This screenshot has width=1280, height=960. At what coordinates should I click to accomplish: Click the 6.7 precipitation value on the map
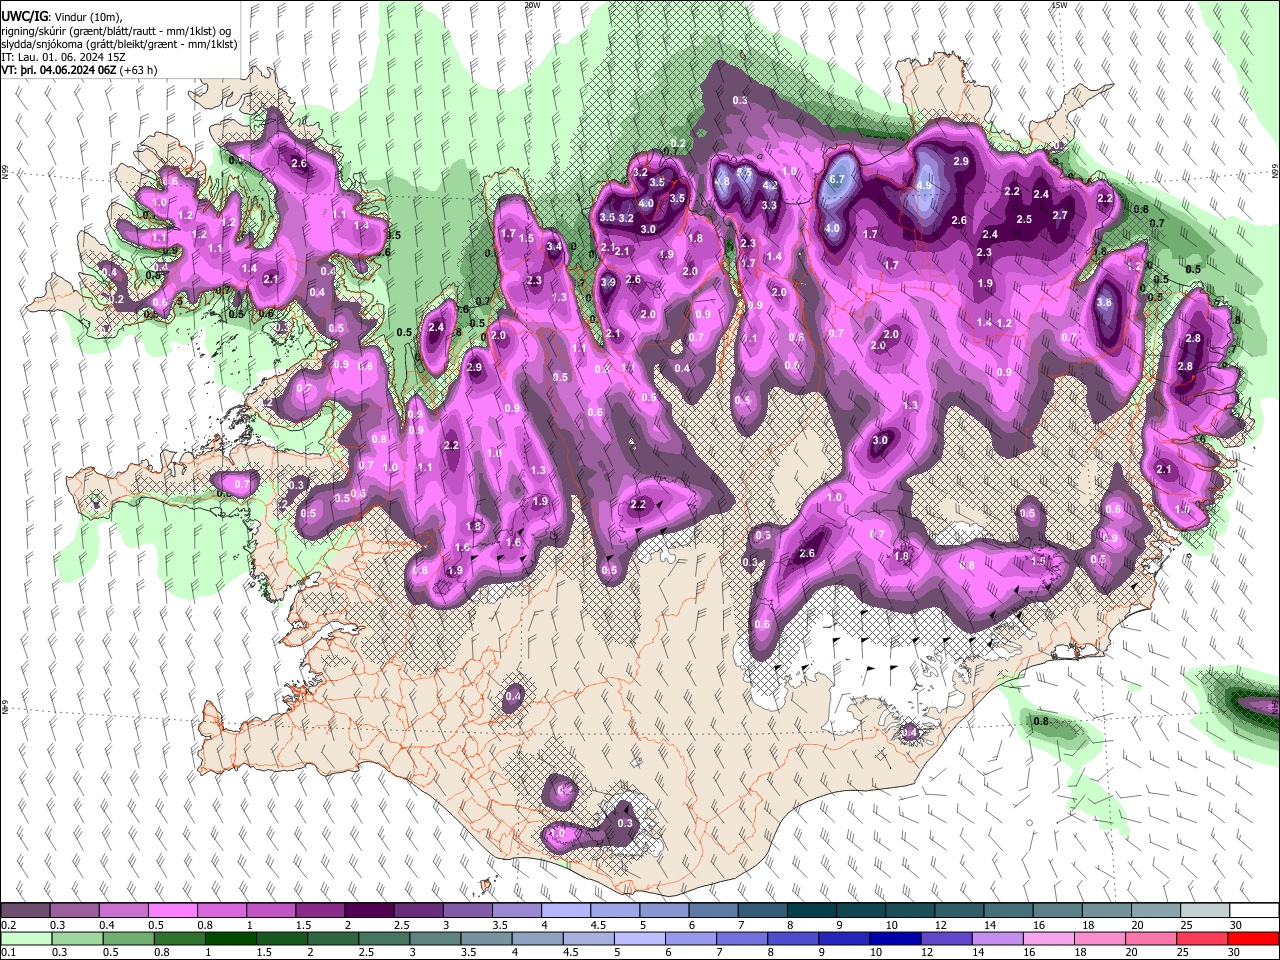838,180
